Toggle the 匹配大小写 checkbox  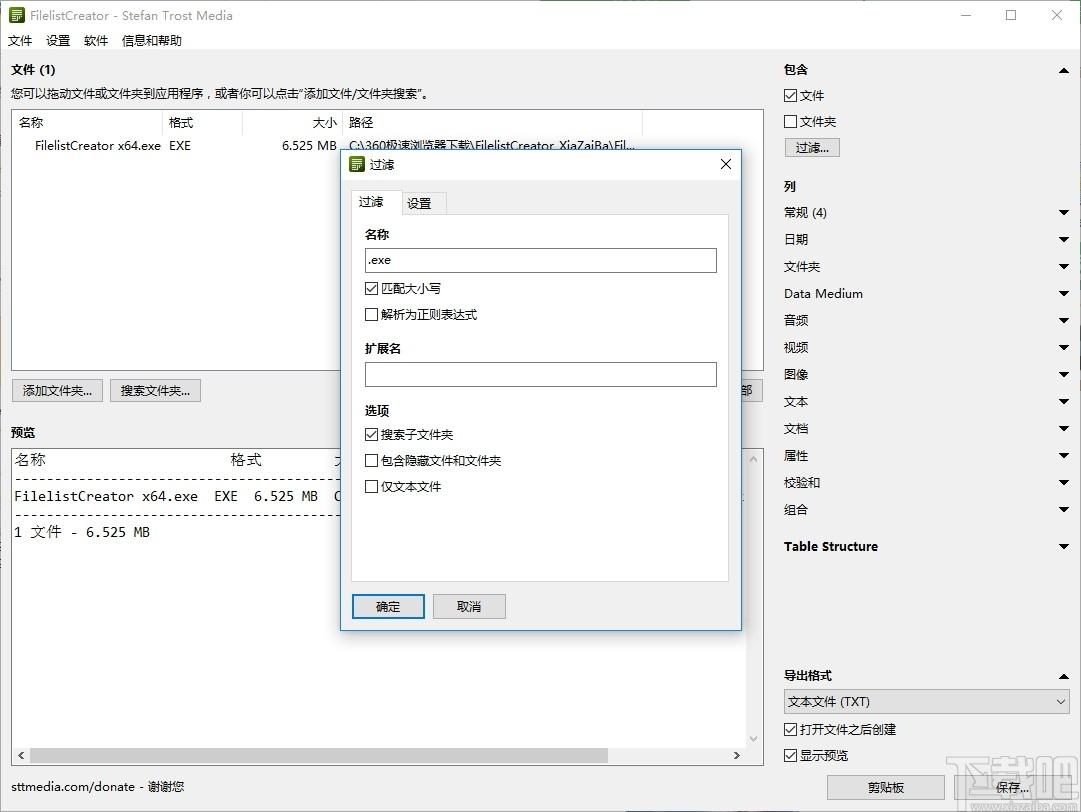pyautogui.click(x=371, y=288)
